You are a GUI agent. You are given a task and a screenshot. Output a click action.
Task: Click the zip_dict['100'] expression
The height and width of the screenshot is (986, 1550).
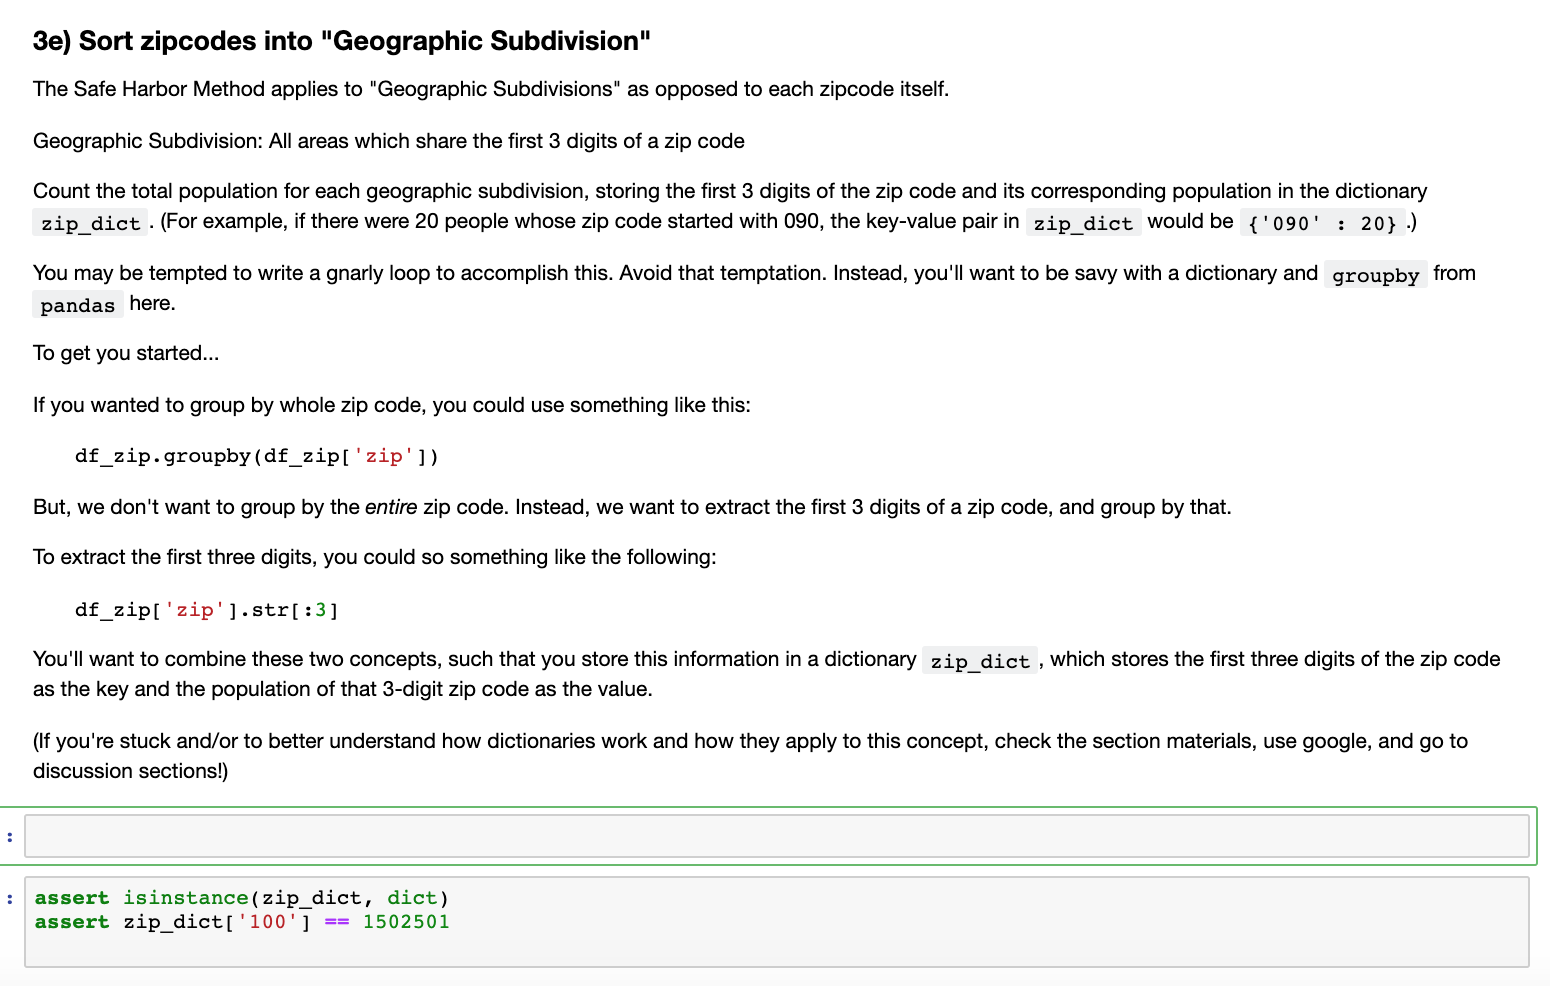[219, 921]
